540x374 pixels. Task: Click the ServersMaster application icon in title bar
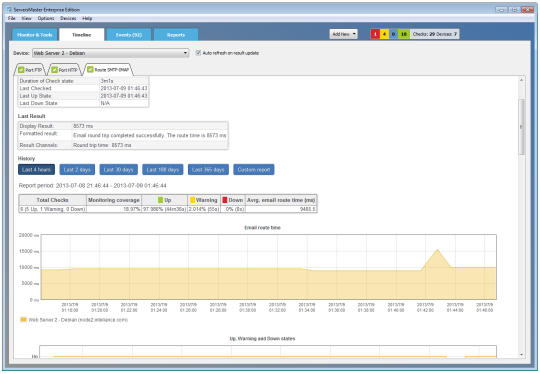[x=9, y=9]
